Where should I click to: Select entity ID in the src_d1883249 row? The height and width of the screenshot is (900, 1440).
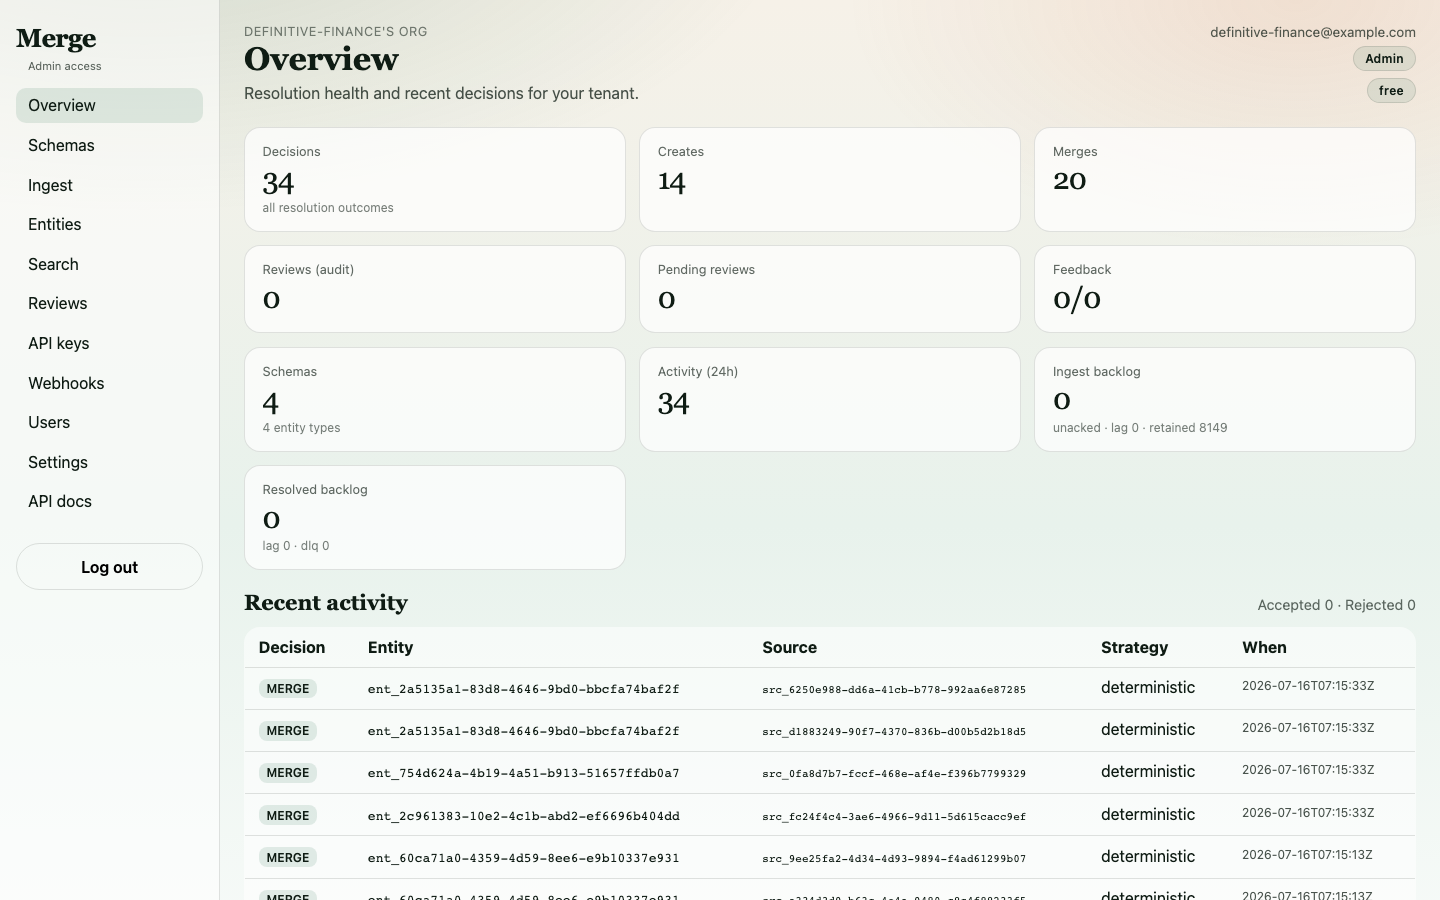[523, 731]
